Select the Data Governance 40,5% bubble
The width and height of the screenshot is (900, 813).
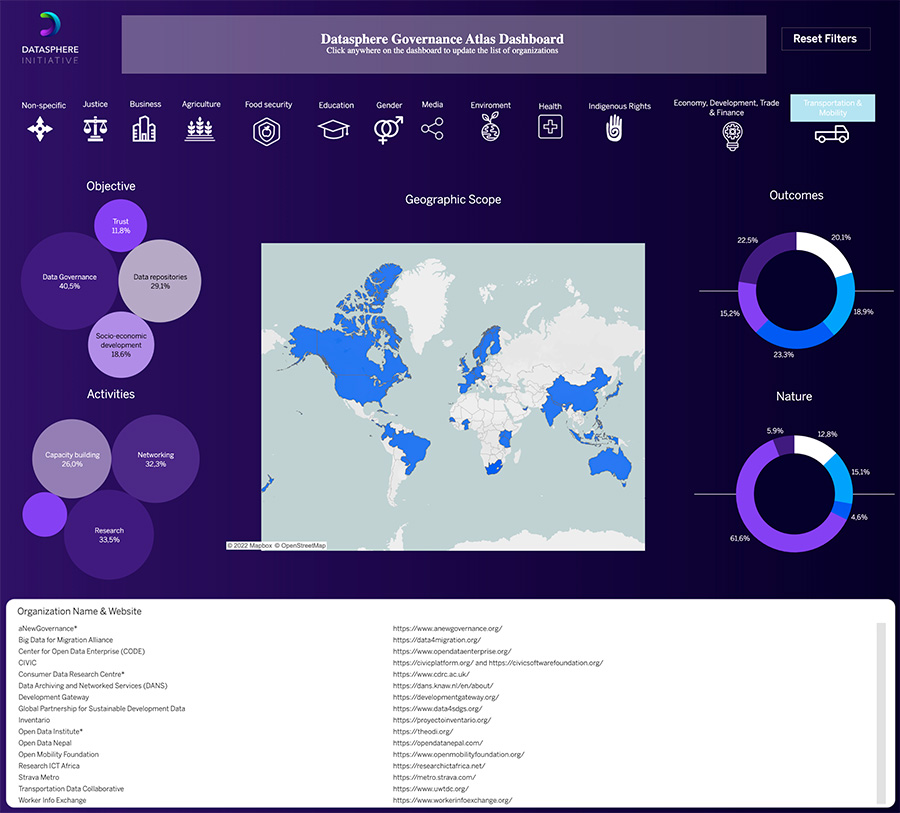[x=69, y=281]
